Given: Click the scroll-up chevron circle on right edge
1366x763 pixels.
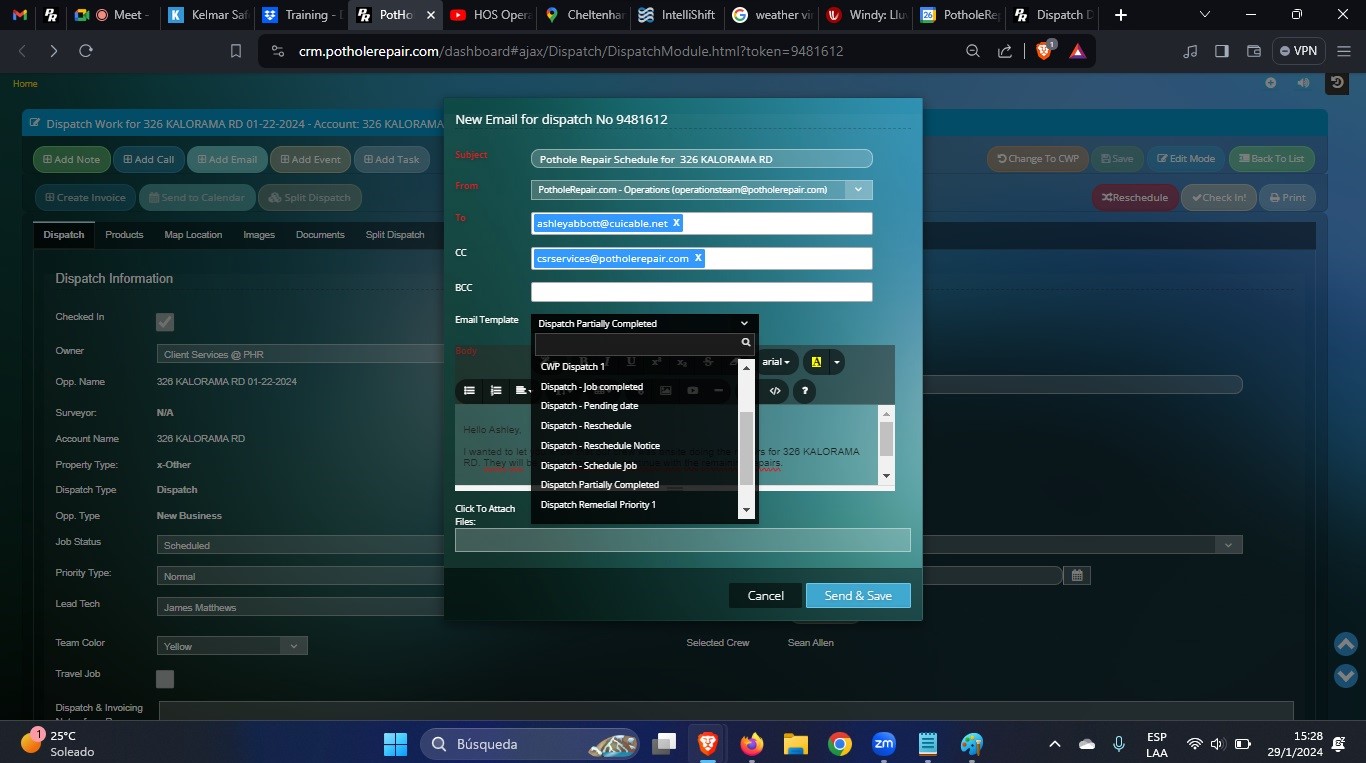Looking at the screenshot, I should pos(1346,644).
